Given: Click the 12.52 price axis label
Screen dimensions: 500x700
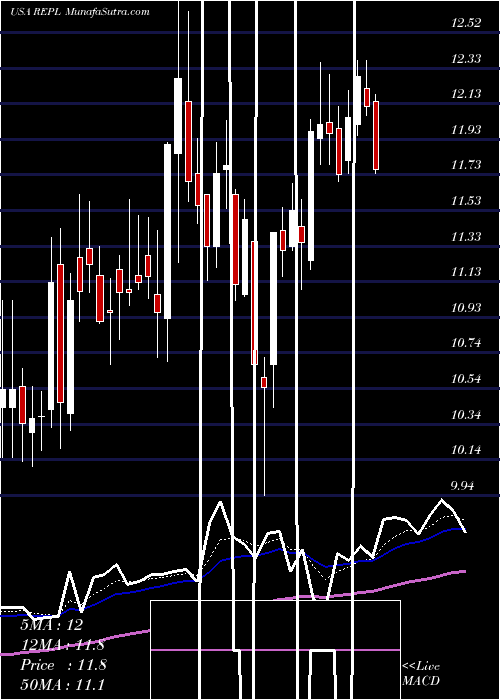Looking at the screenshot, I should tap(466, 23).
